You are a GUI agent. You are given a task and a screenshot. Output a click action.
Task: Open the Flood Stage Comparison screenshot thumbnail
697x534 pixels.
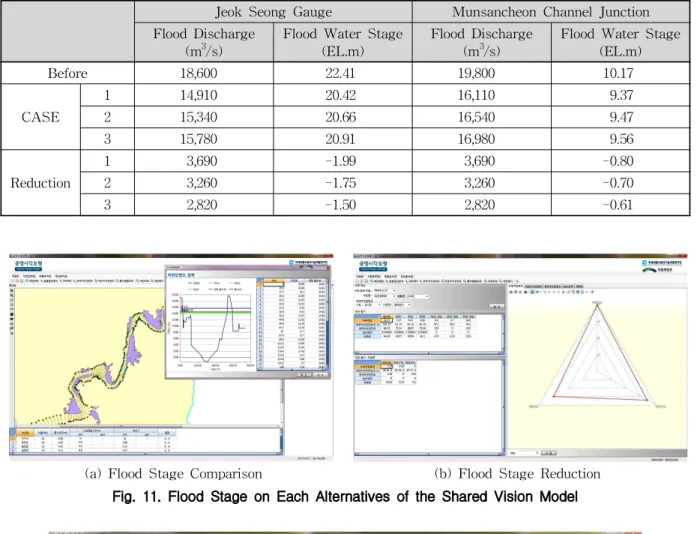[x=171, y=357]
